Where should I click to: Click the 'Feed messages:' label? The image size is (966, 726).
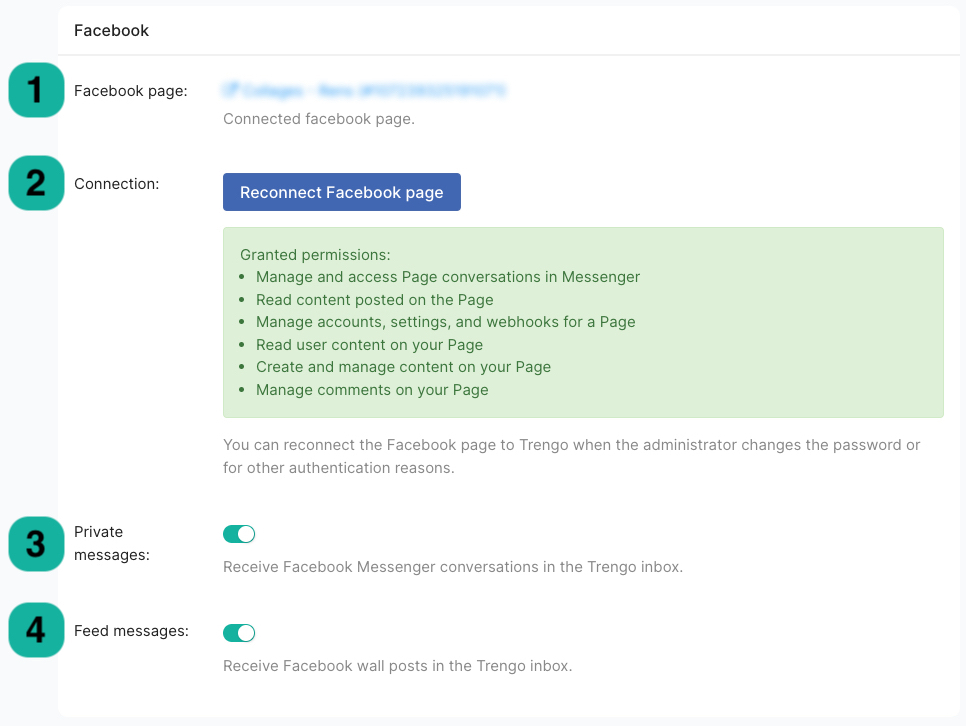(131, 631)
